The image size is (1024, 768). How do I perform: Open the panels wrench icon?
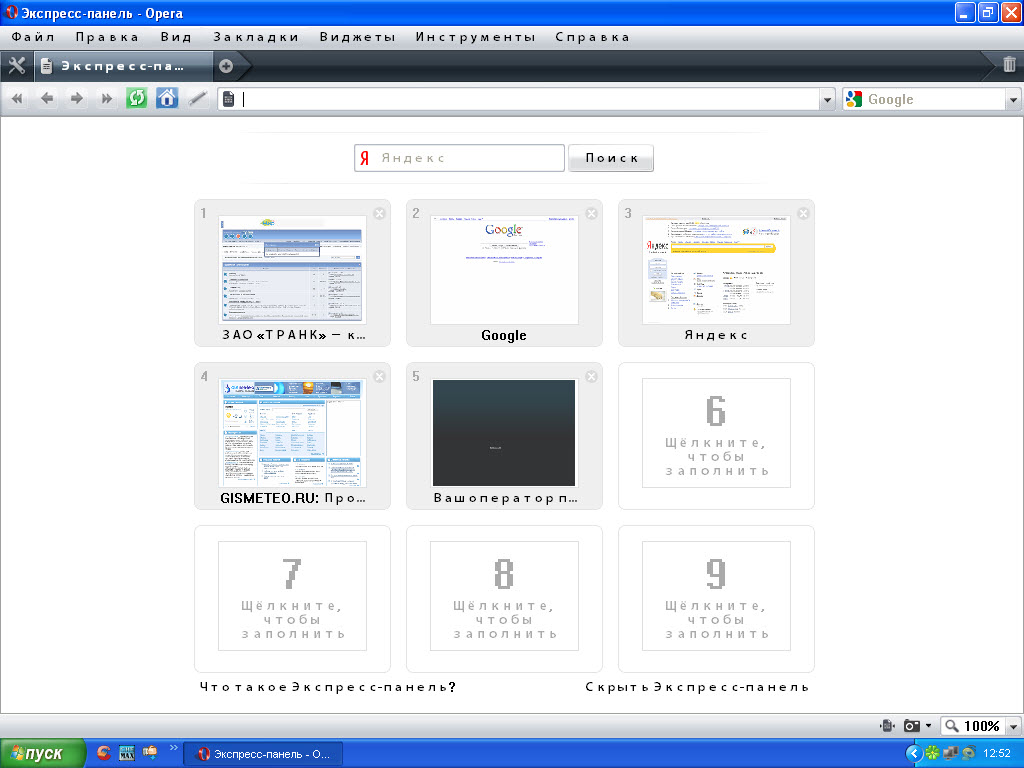pyautogui.click(x=16, y=66)
